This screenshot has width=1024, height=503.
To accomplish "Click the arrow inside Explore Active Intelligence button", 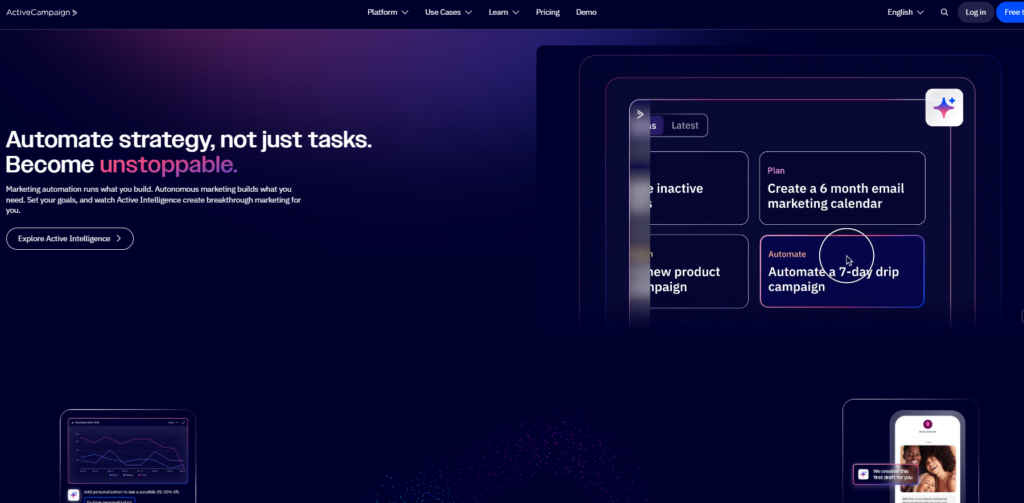I will point(119,239).
